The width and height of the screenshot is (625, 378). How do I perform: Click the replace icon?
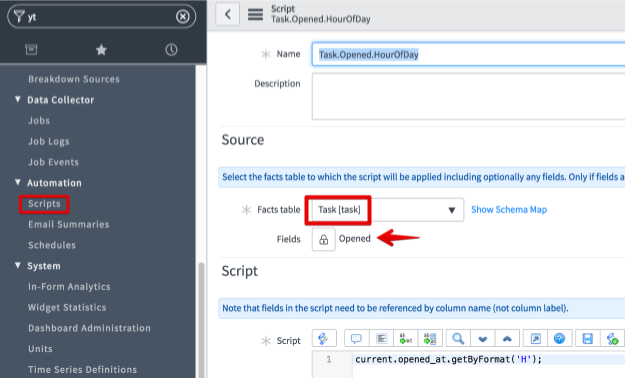tap(406, 339)
